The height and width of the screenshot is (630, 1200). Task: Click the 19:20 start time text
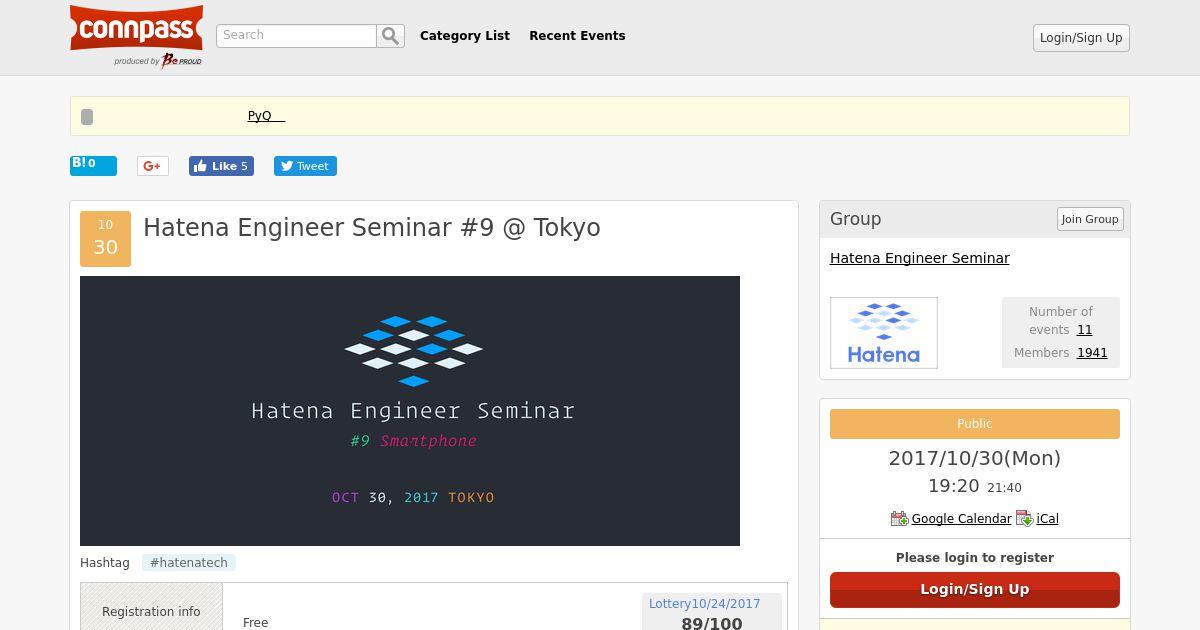pyautogui.click(x=954, y=486)
